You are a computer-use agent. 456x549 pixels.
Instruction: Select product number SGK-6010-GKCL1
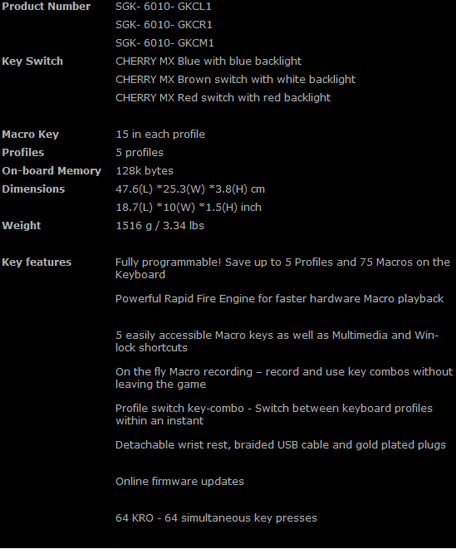pyautogui.click(x=164, y=6)
